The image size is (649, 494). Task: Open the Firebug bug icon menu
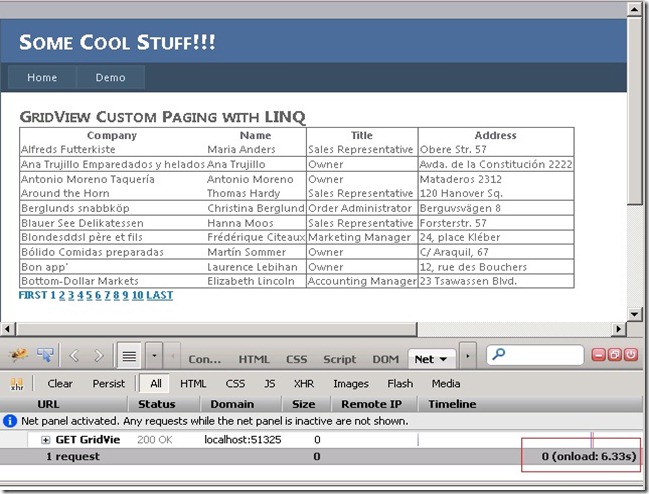(x=19, y=355)
